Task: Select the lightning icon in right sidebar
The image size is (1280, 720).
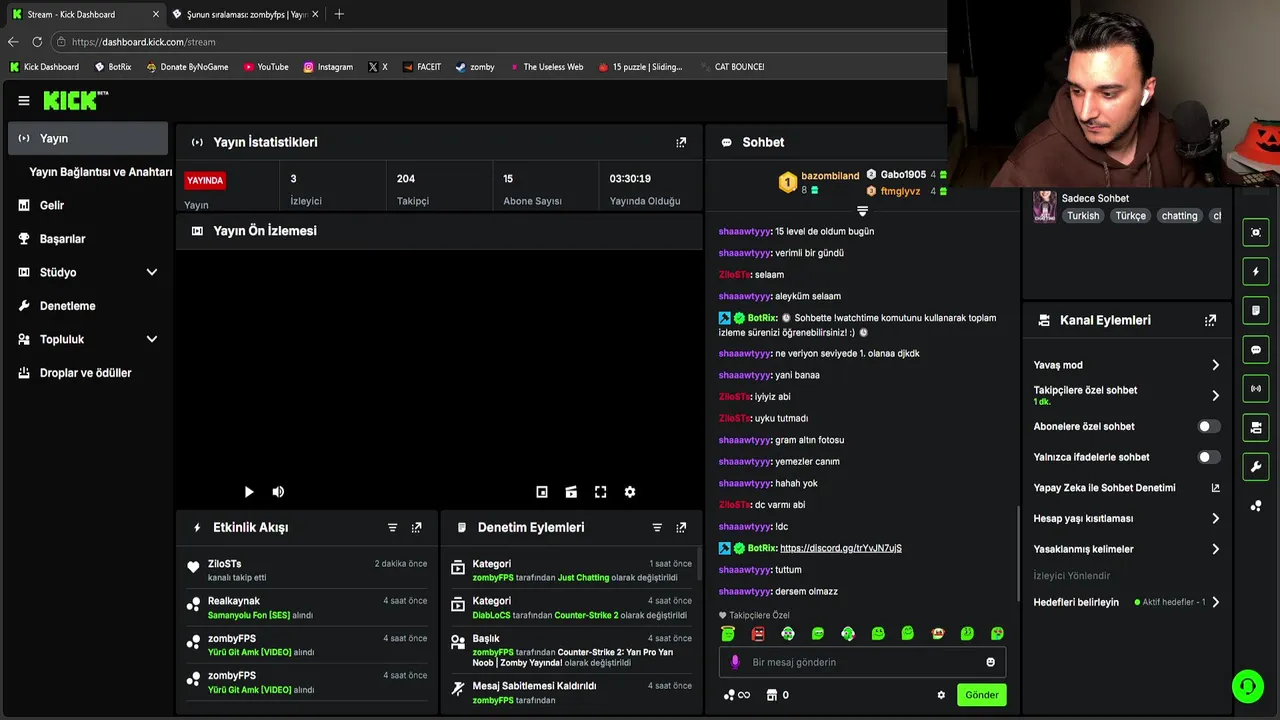Action: (1256, 271)
